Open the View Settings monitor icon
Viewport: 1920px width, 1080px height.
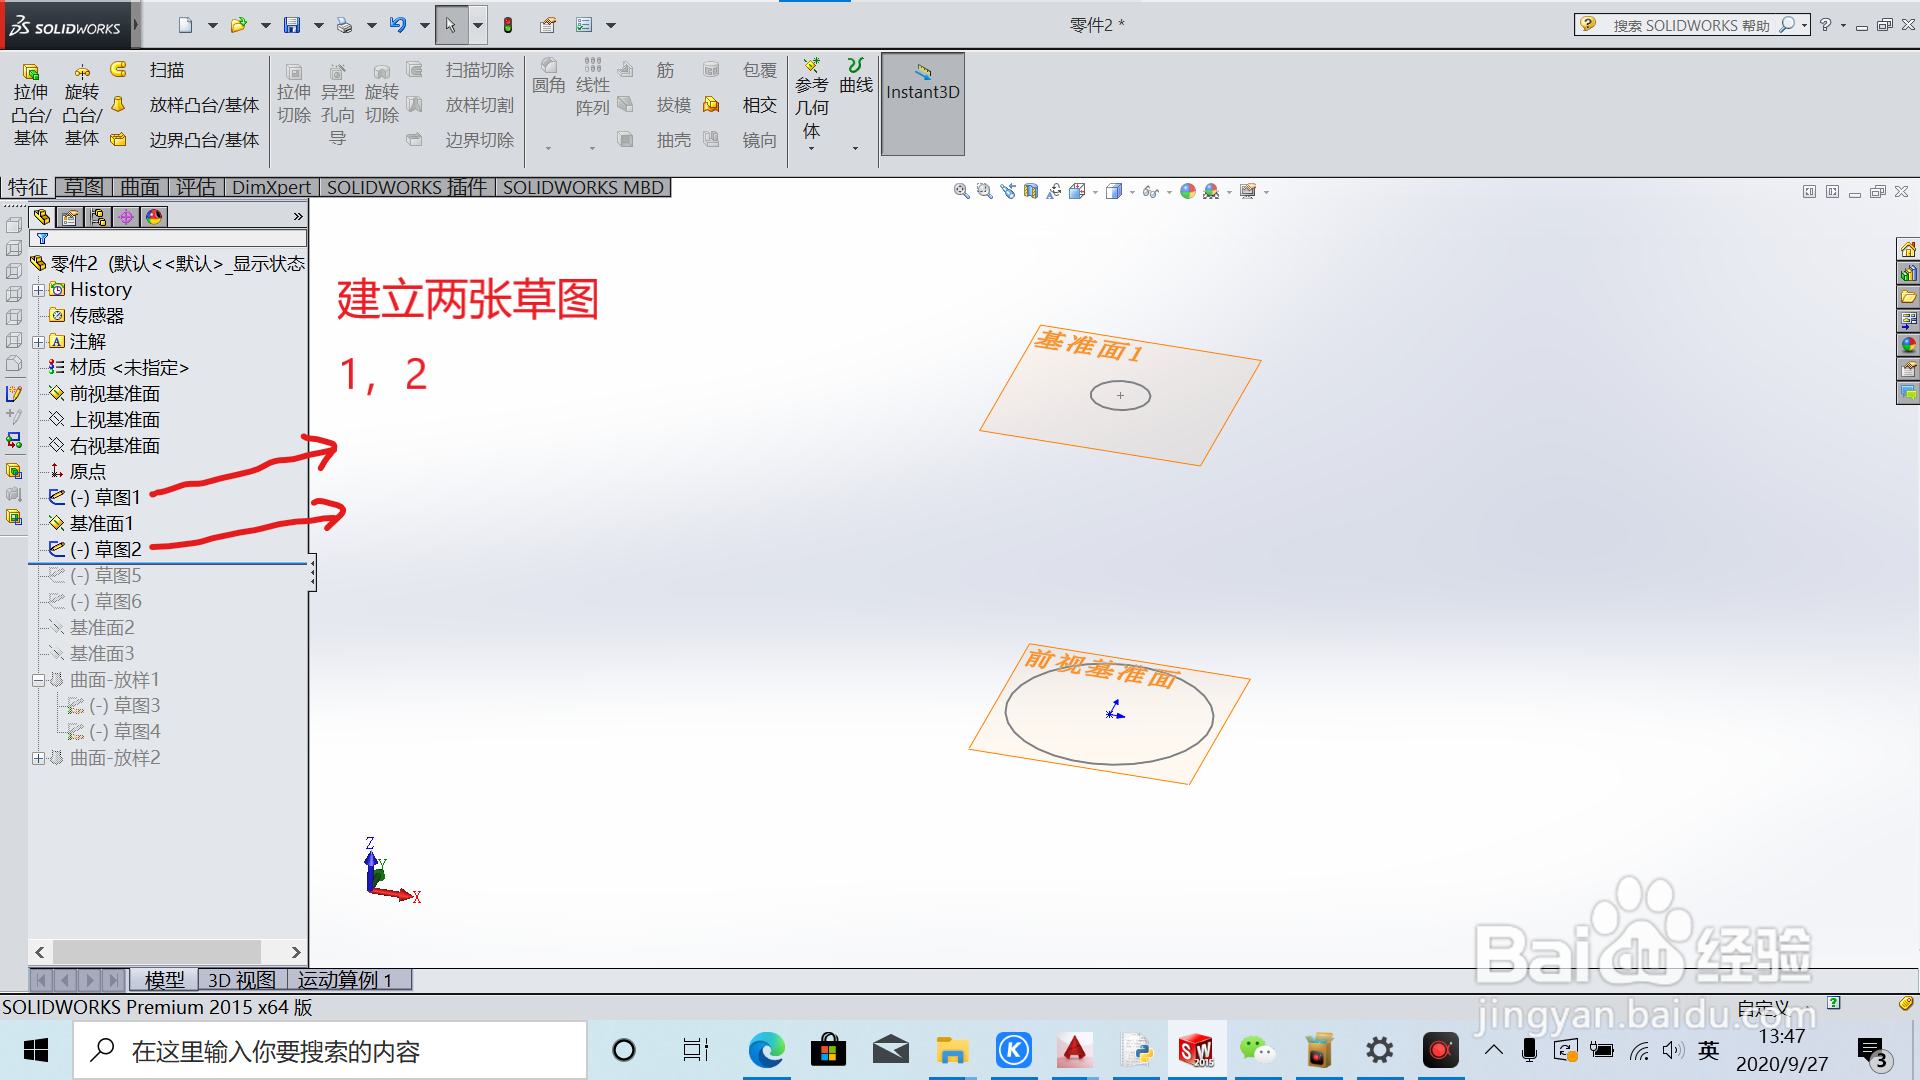point(1248,191)
